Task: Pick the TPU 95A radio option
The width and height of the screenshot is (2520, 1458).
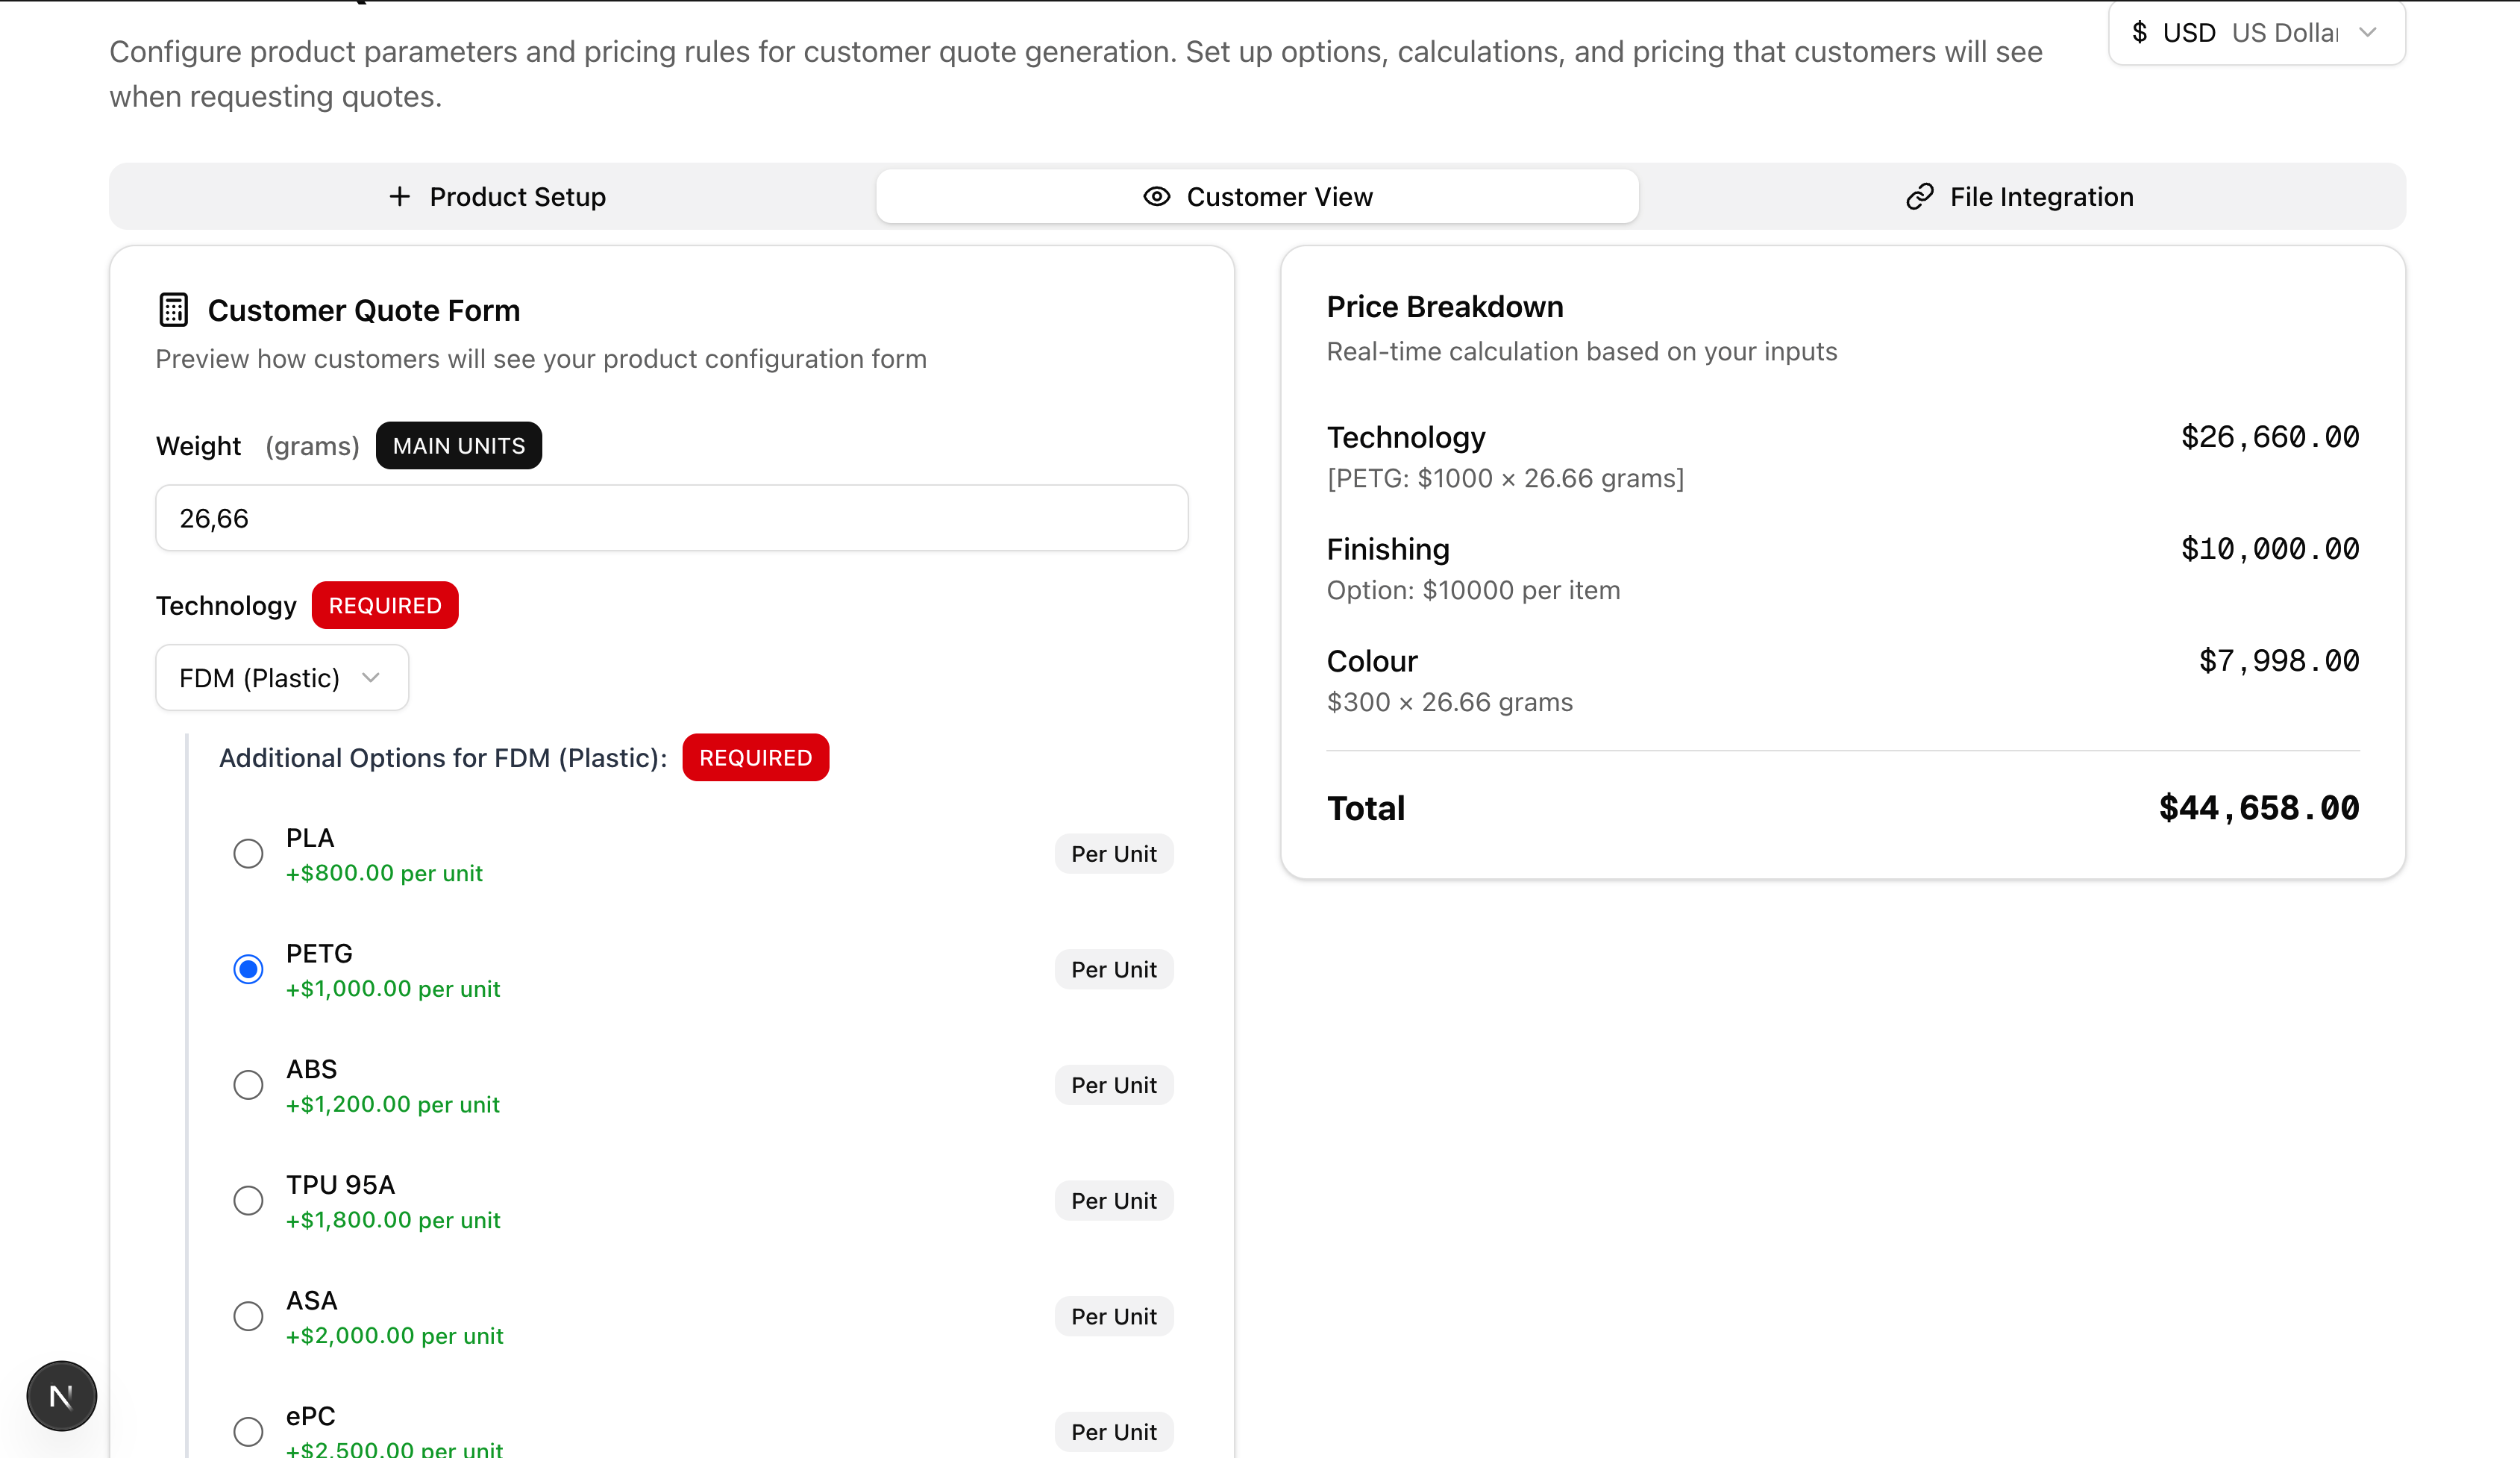Action: tap(248, 1200)
